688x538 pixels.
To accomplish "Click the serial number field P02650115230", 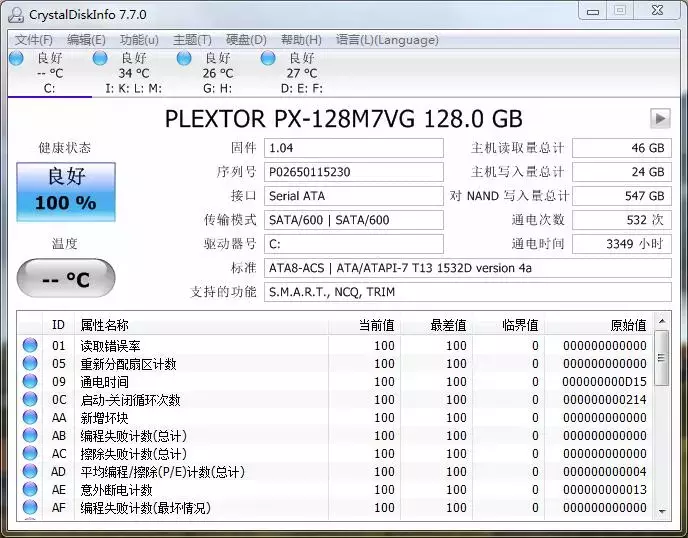I will click(x=353, y=172).
